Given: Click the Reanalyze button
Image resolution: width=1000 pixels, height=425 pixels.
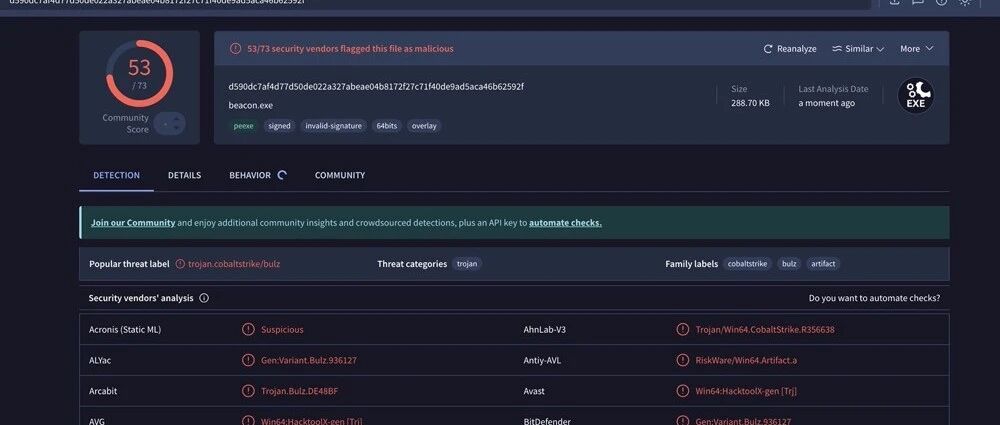Looking at the screenshot, I should point(790,48).
